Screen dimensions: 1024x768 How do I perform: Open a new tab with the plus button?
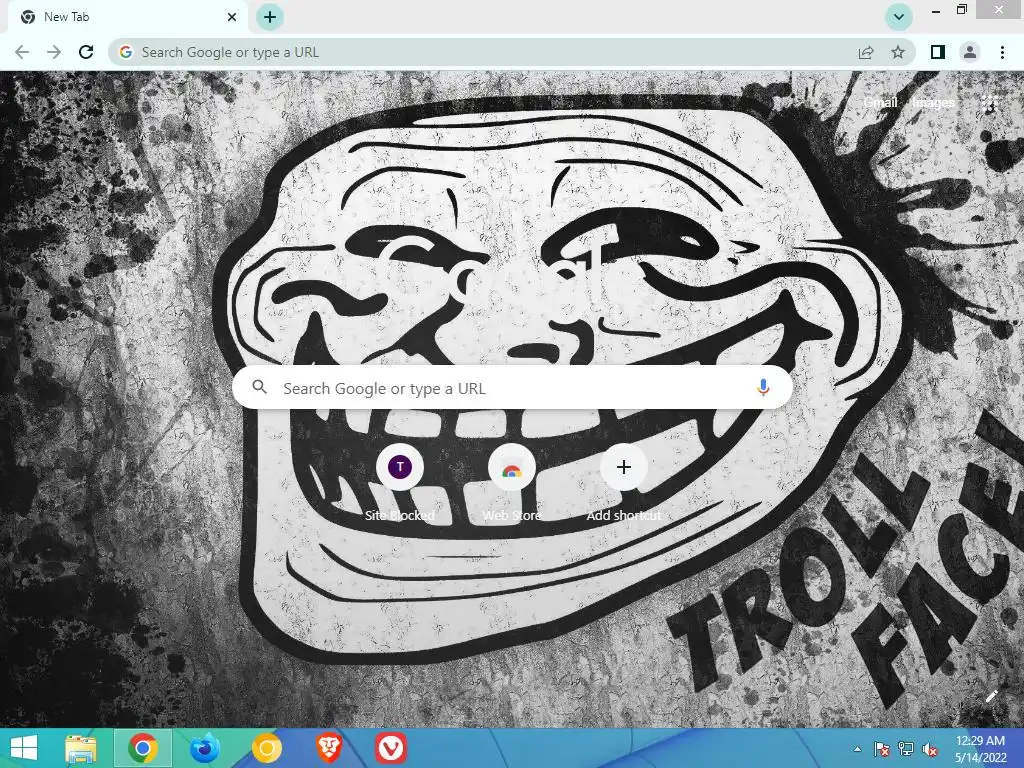[270, 17]
